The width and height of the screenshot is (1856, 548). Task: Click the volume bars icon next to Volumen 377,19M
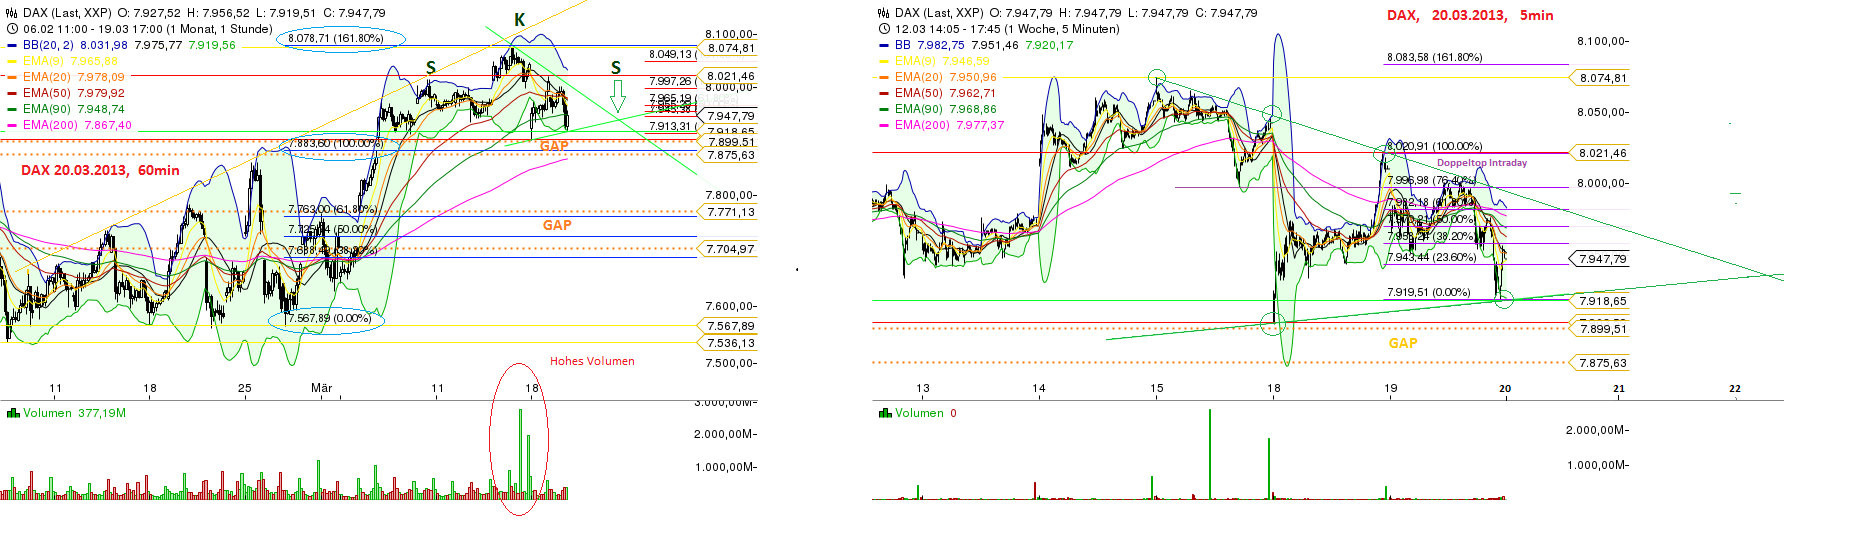pyautogui.click(x=13, y=412)
